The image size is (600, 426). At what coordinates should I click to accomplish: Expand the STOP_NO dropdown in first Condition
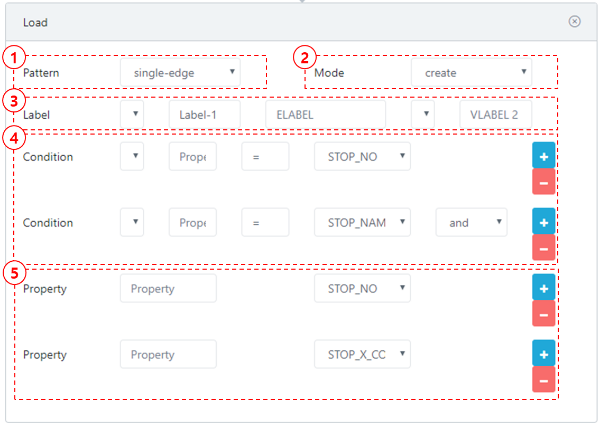pyautogui.click(x=361, y=156)
